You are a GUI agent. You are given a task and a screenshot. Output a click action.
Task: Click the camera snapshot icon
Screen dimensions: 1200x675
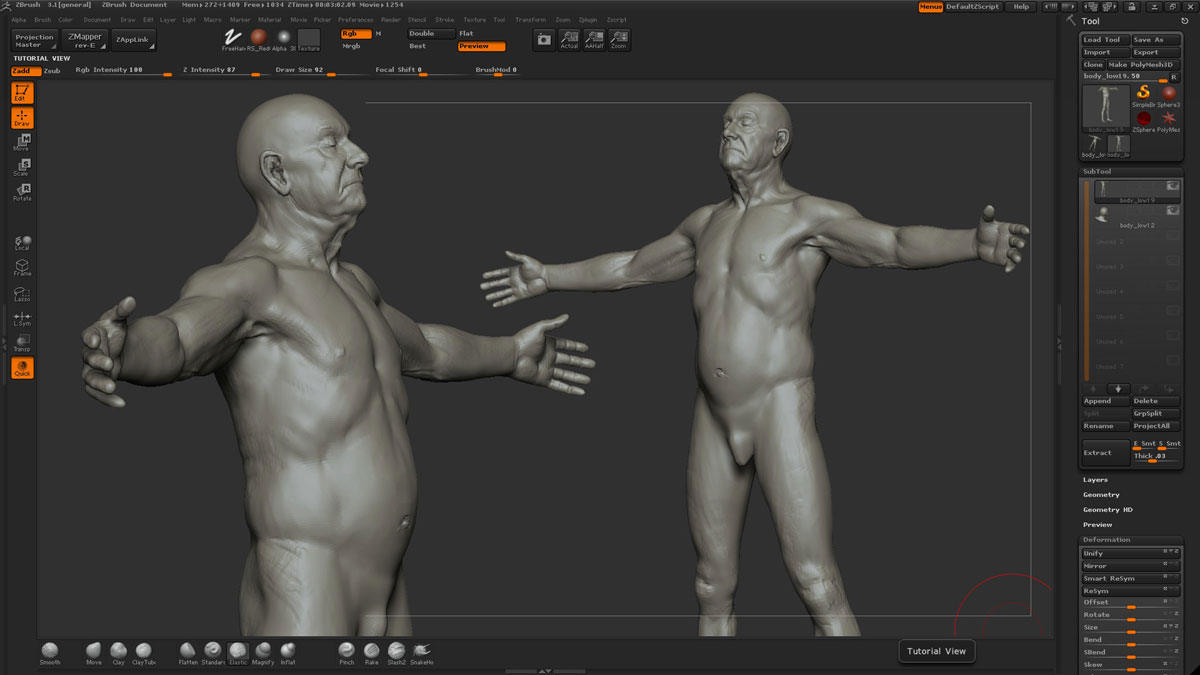pos(543,40)
